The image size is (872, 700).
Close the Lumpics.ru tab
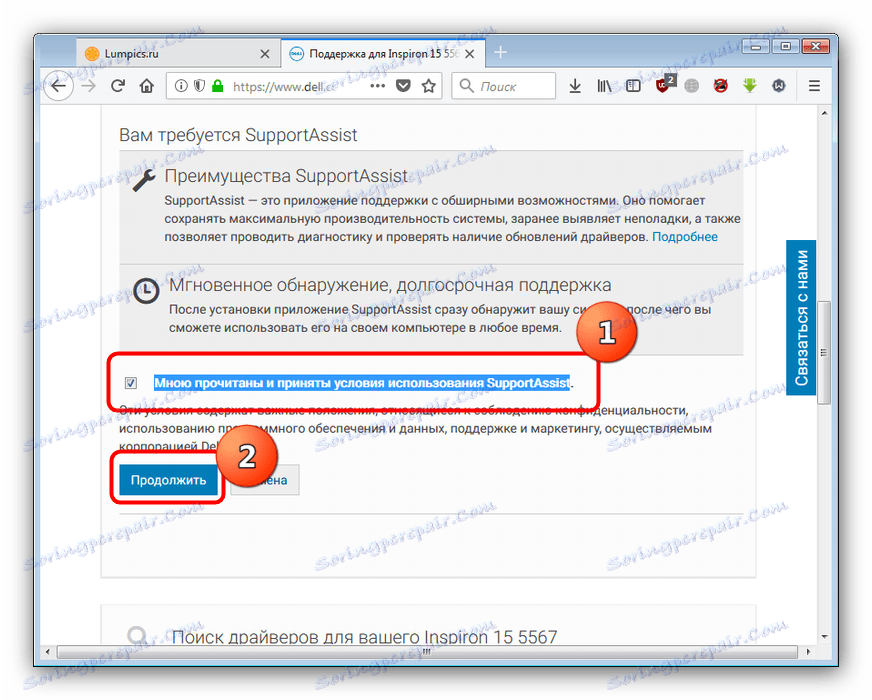point(265,54)
